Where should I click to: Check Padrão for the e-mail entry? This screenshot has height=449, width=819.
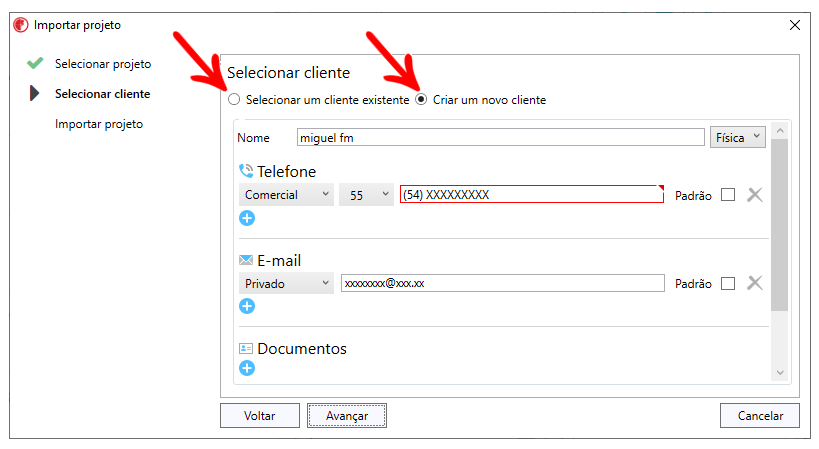(x=728, y=283)
